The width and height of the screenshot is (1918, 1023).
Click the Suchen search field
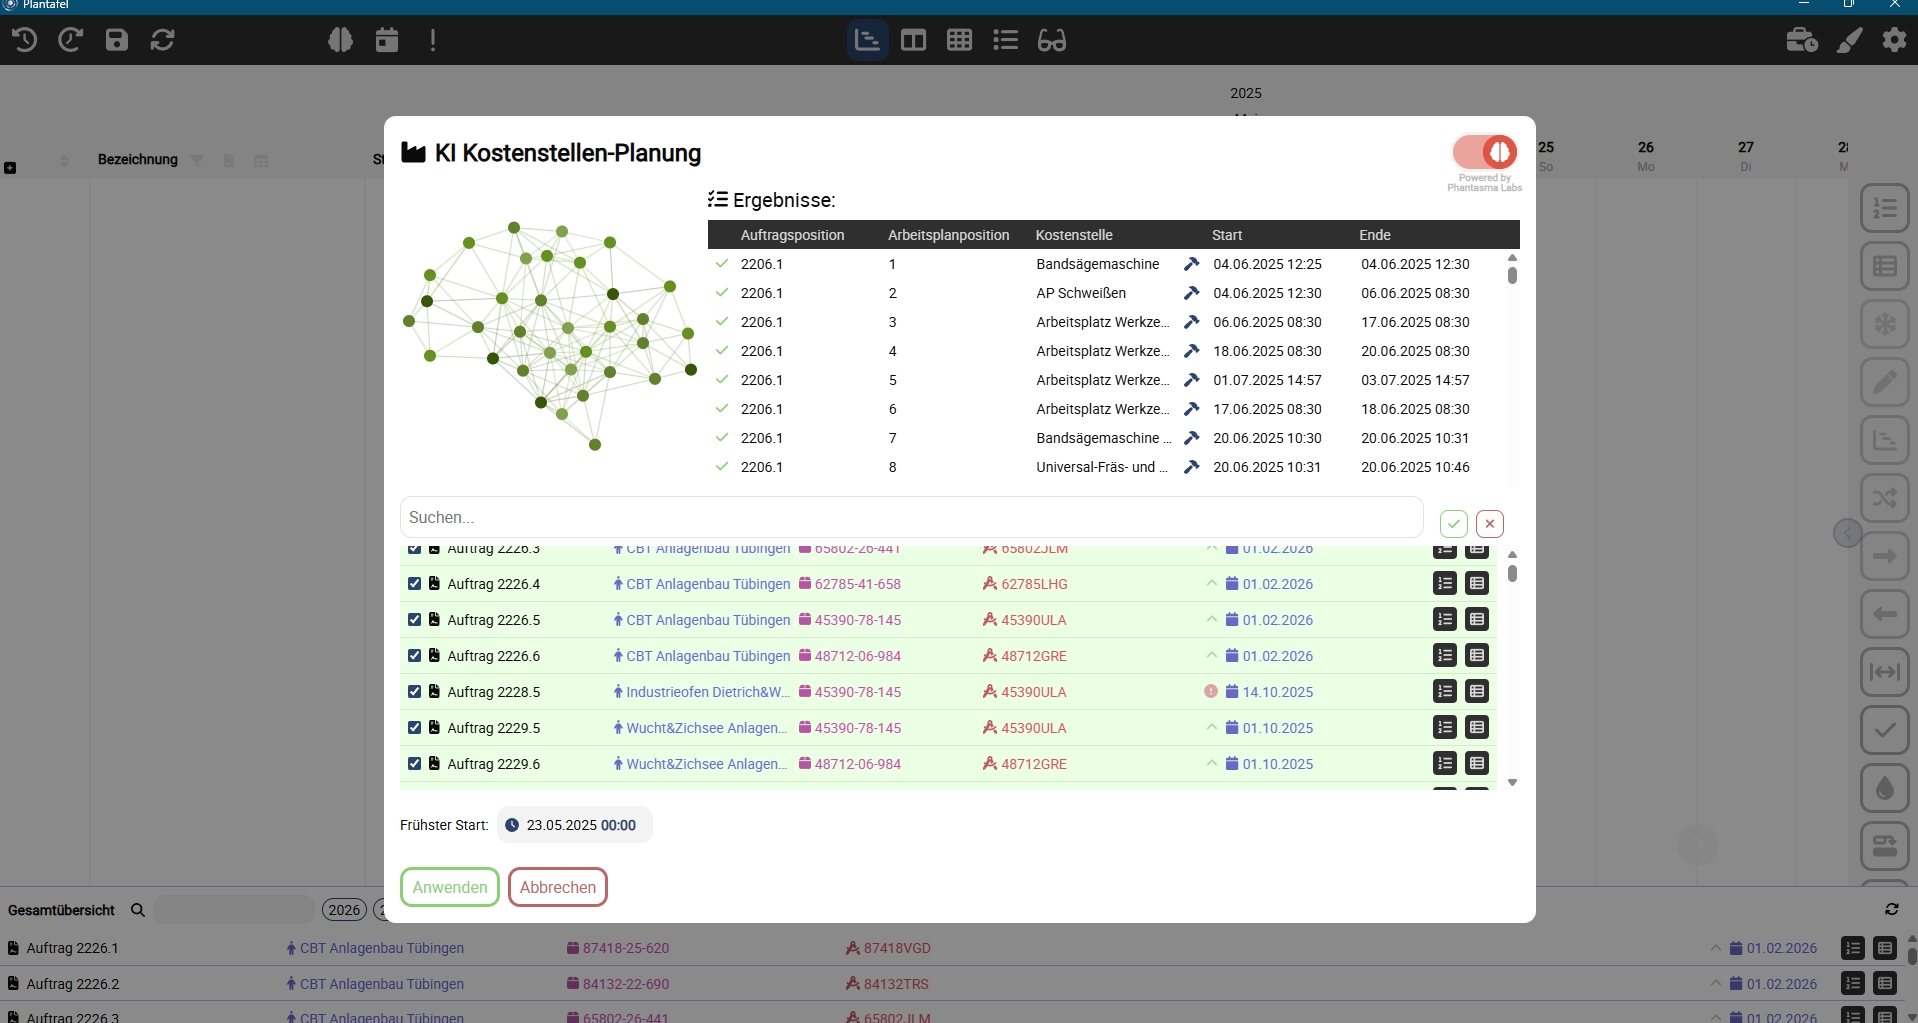tap(912, 517)
